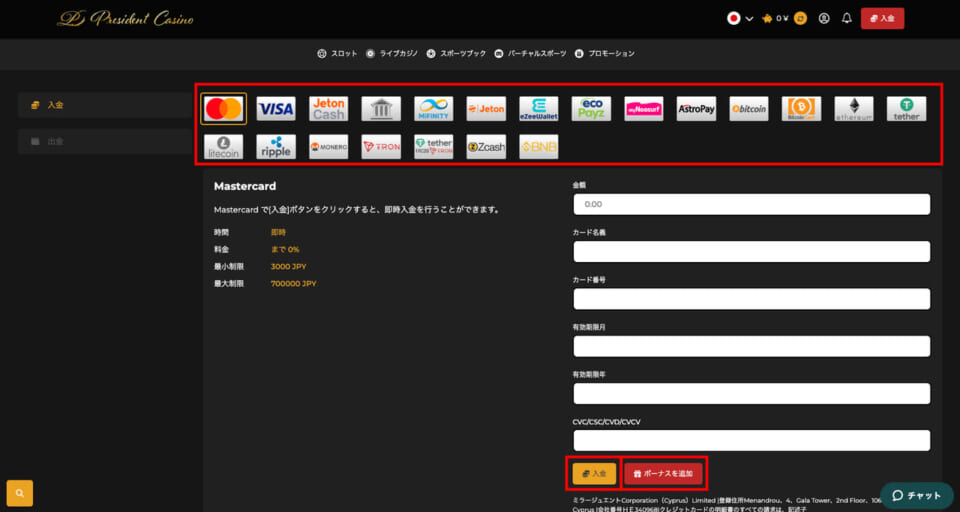The image size is (960, 512).
Task: Focus the カード番号 card number field
Action: point(751,299)
